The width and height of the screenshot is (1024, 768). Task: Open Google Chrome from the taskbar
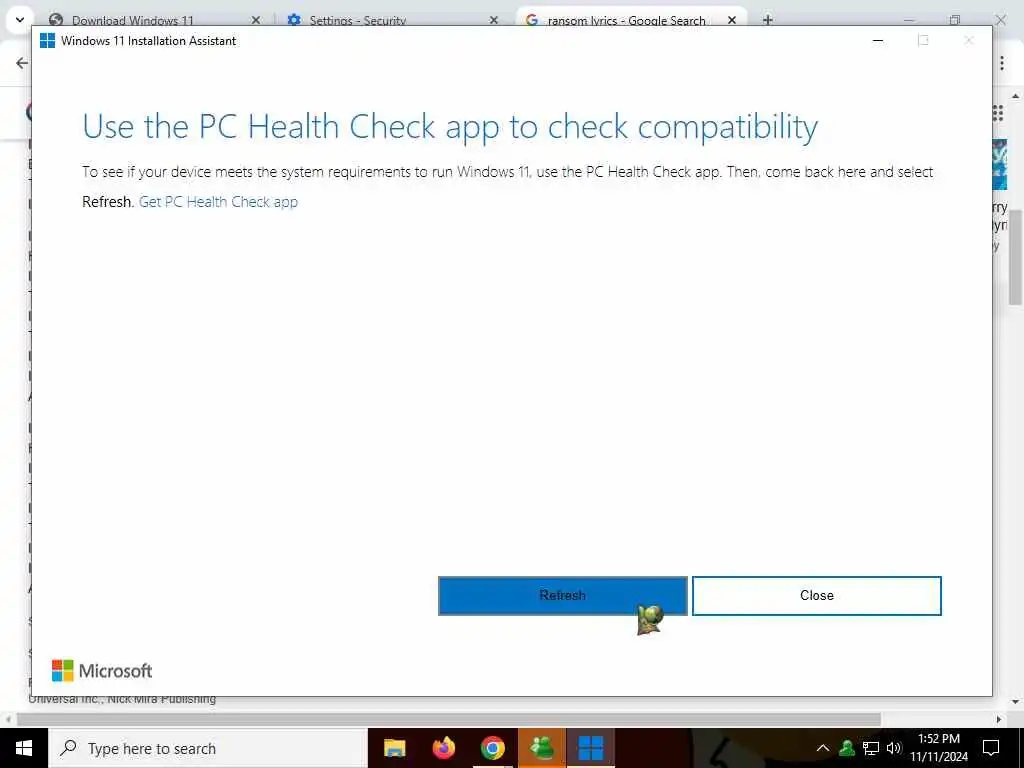pos(492,748)
